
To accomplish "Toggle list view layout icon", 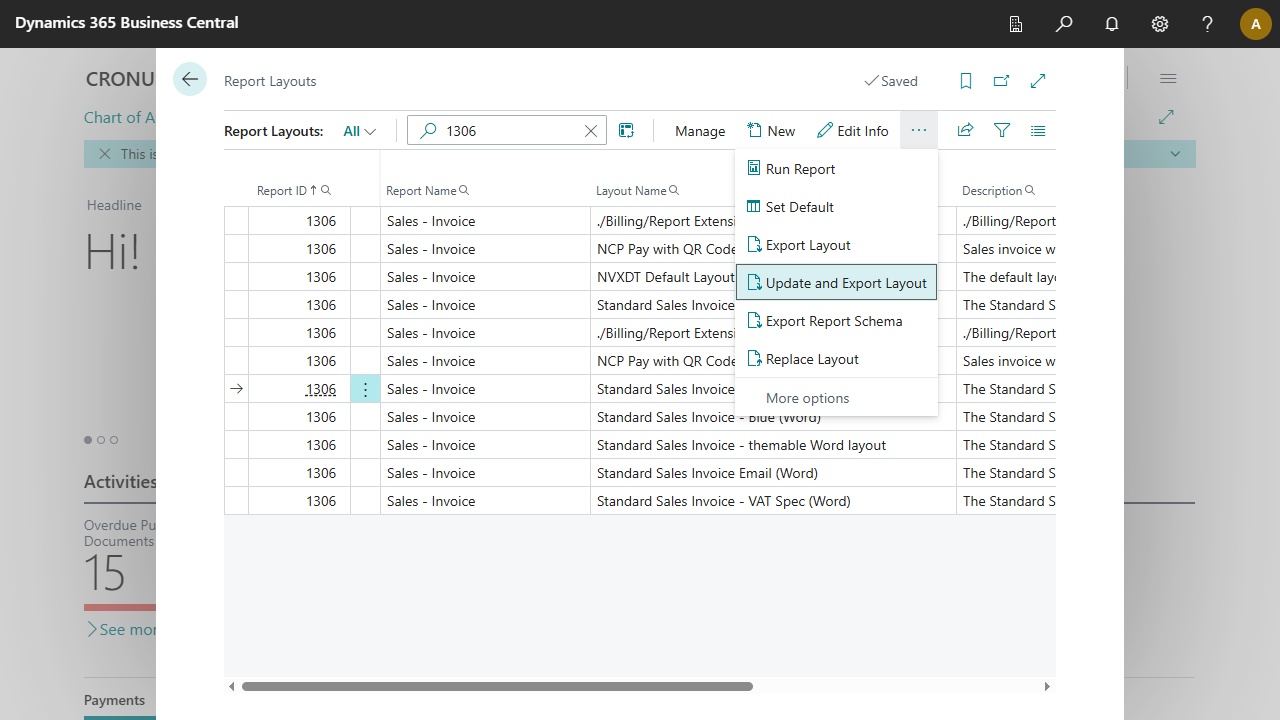I will 1038,131.
